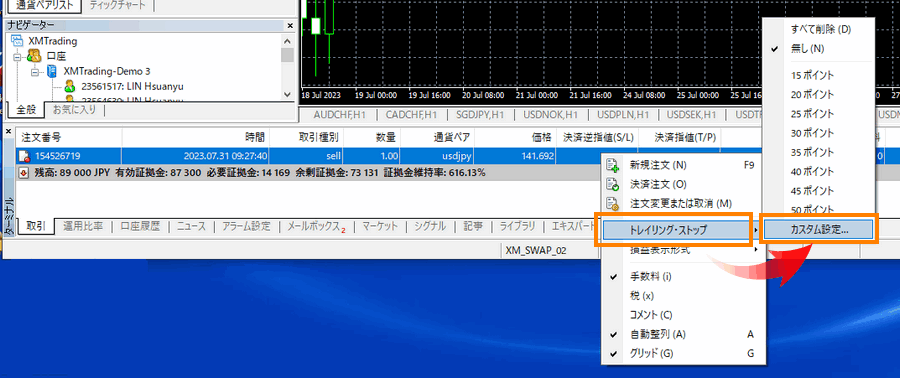Screen dimensions: 900x378
Task: Collapse the 口座 tree node
Action: (x=17, y=57)
